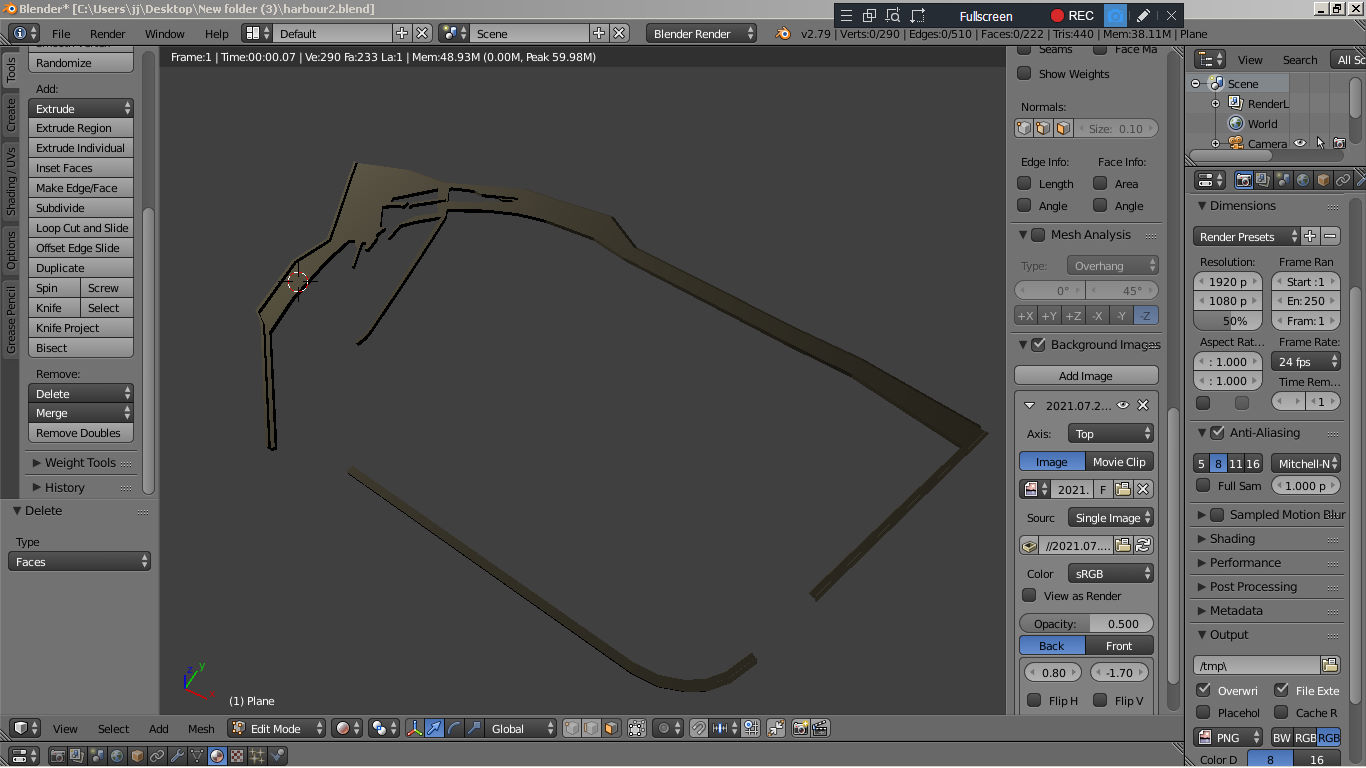Open the File menu

[61, 33]
